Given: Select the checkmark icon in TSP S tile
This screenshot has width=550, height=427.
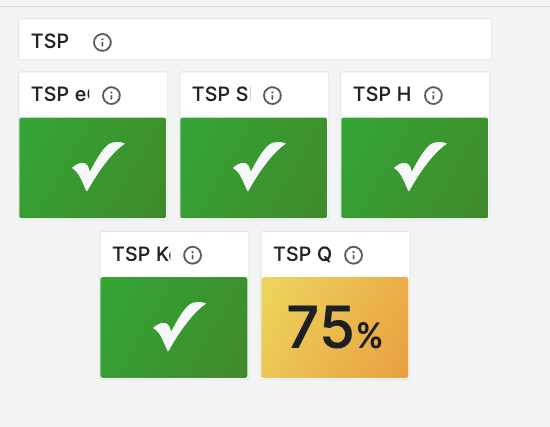Looking at the screenshot, I should click(x=259, y=166).
